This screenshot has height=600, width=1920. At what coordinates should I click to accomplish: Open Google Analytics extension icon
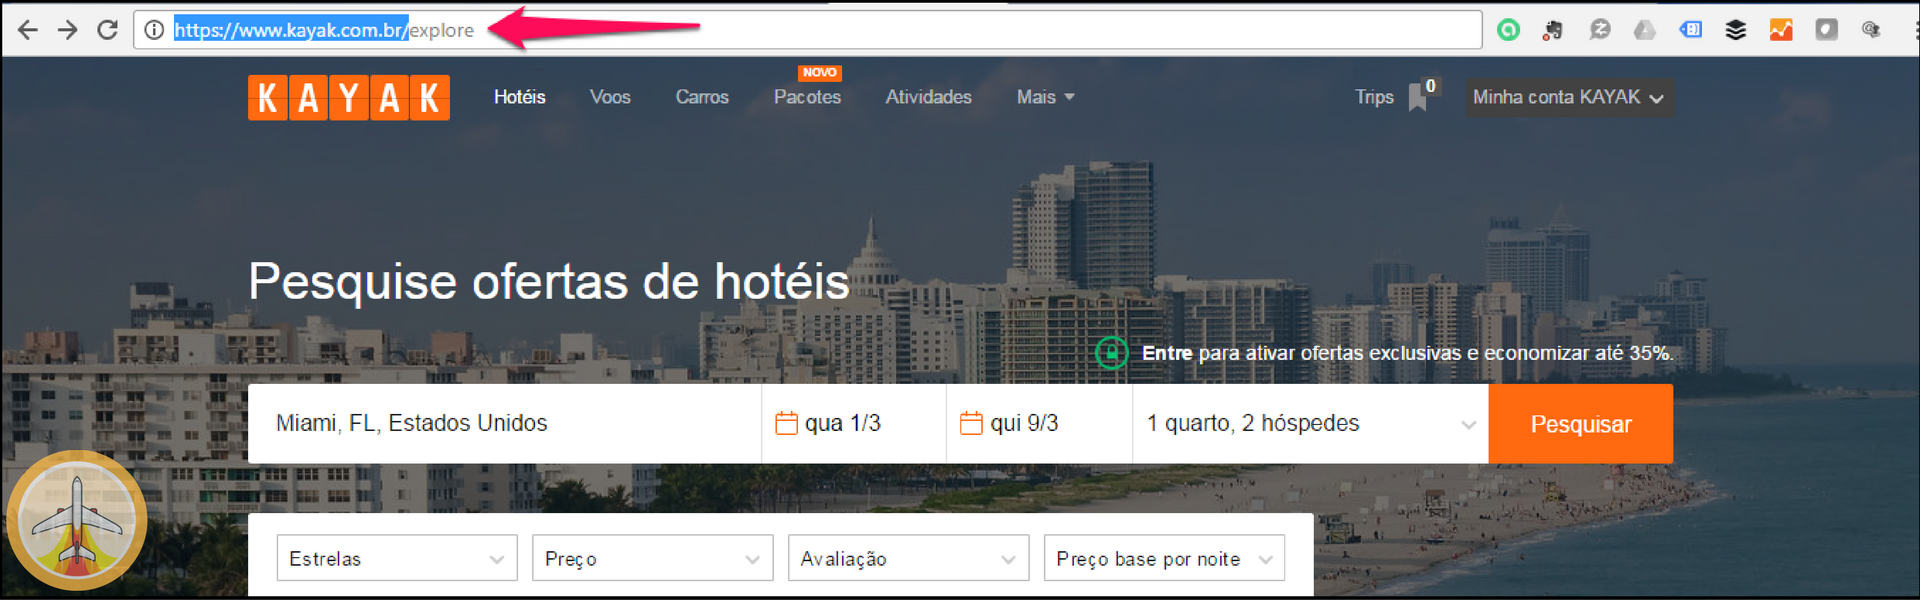pyautogui.click(x=1781, y=30)
